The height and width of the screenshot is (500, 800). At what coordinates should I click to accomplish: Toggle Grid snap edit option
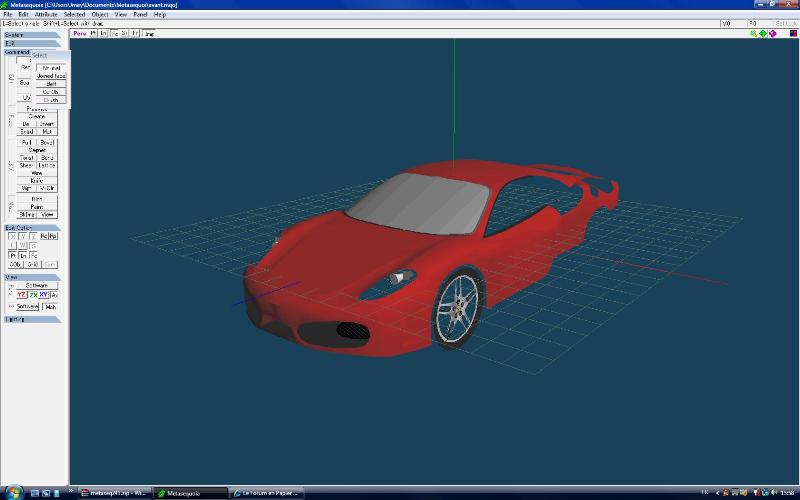coord(33,264)
